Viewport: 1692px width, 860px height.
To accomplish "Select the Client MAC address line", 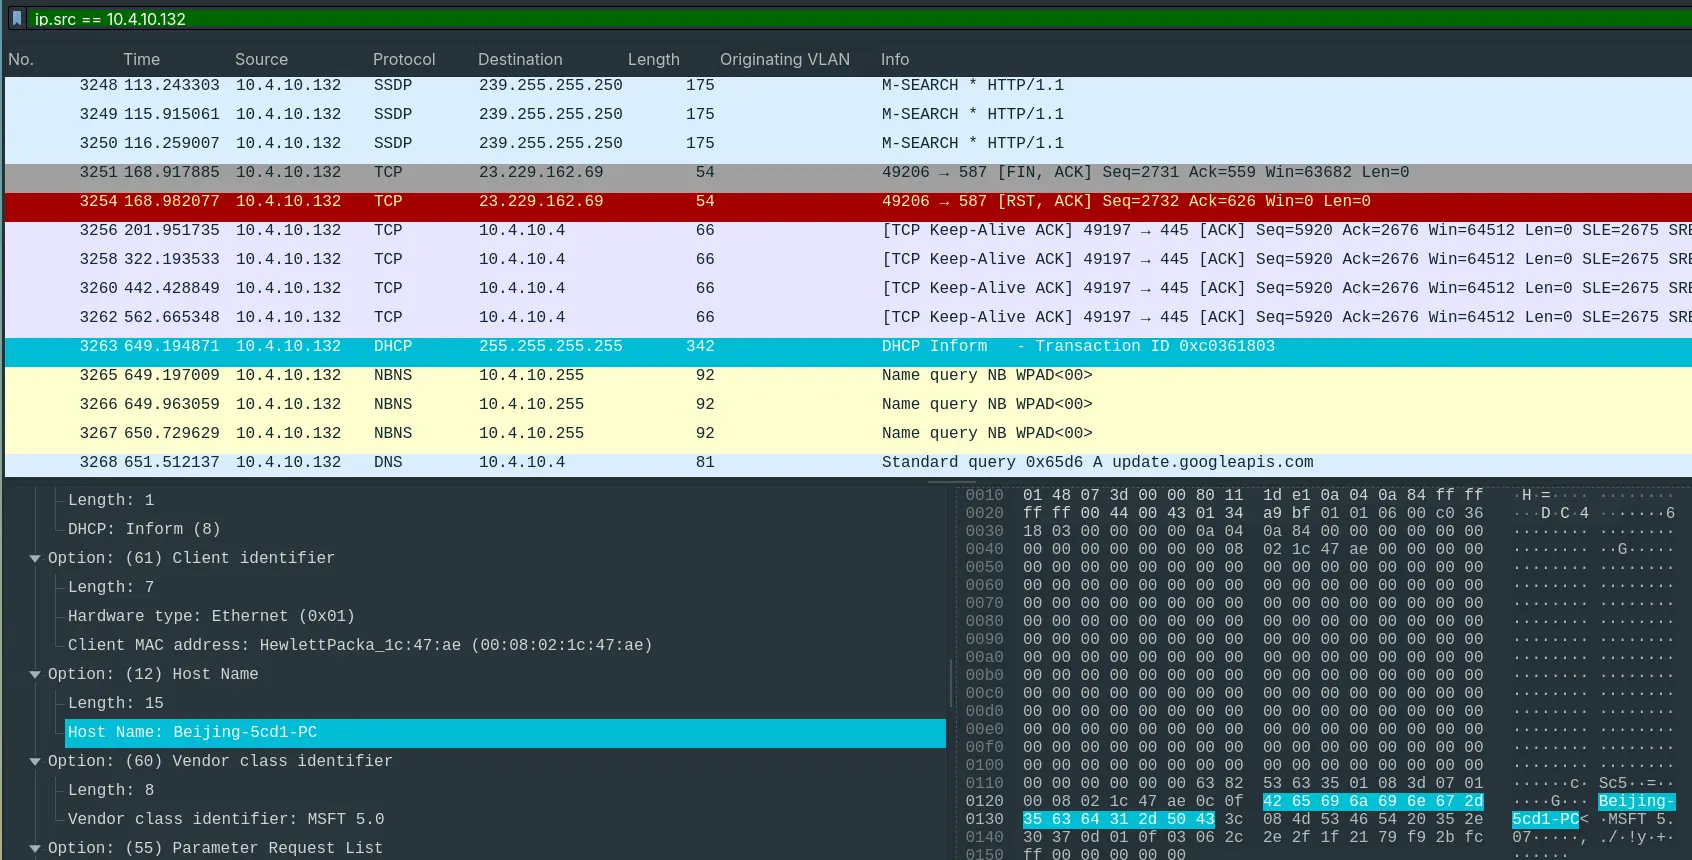I will point(359,645).
